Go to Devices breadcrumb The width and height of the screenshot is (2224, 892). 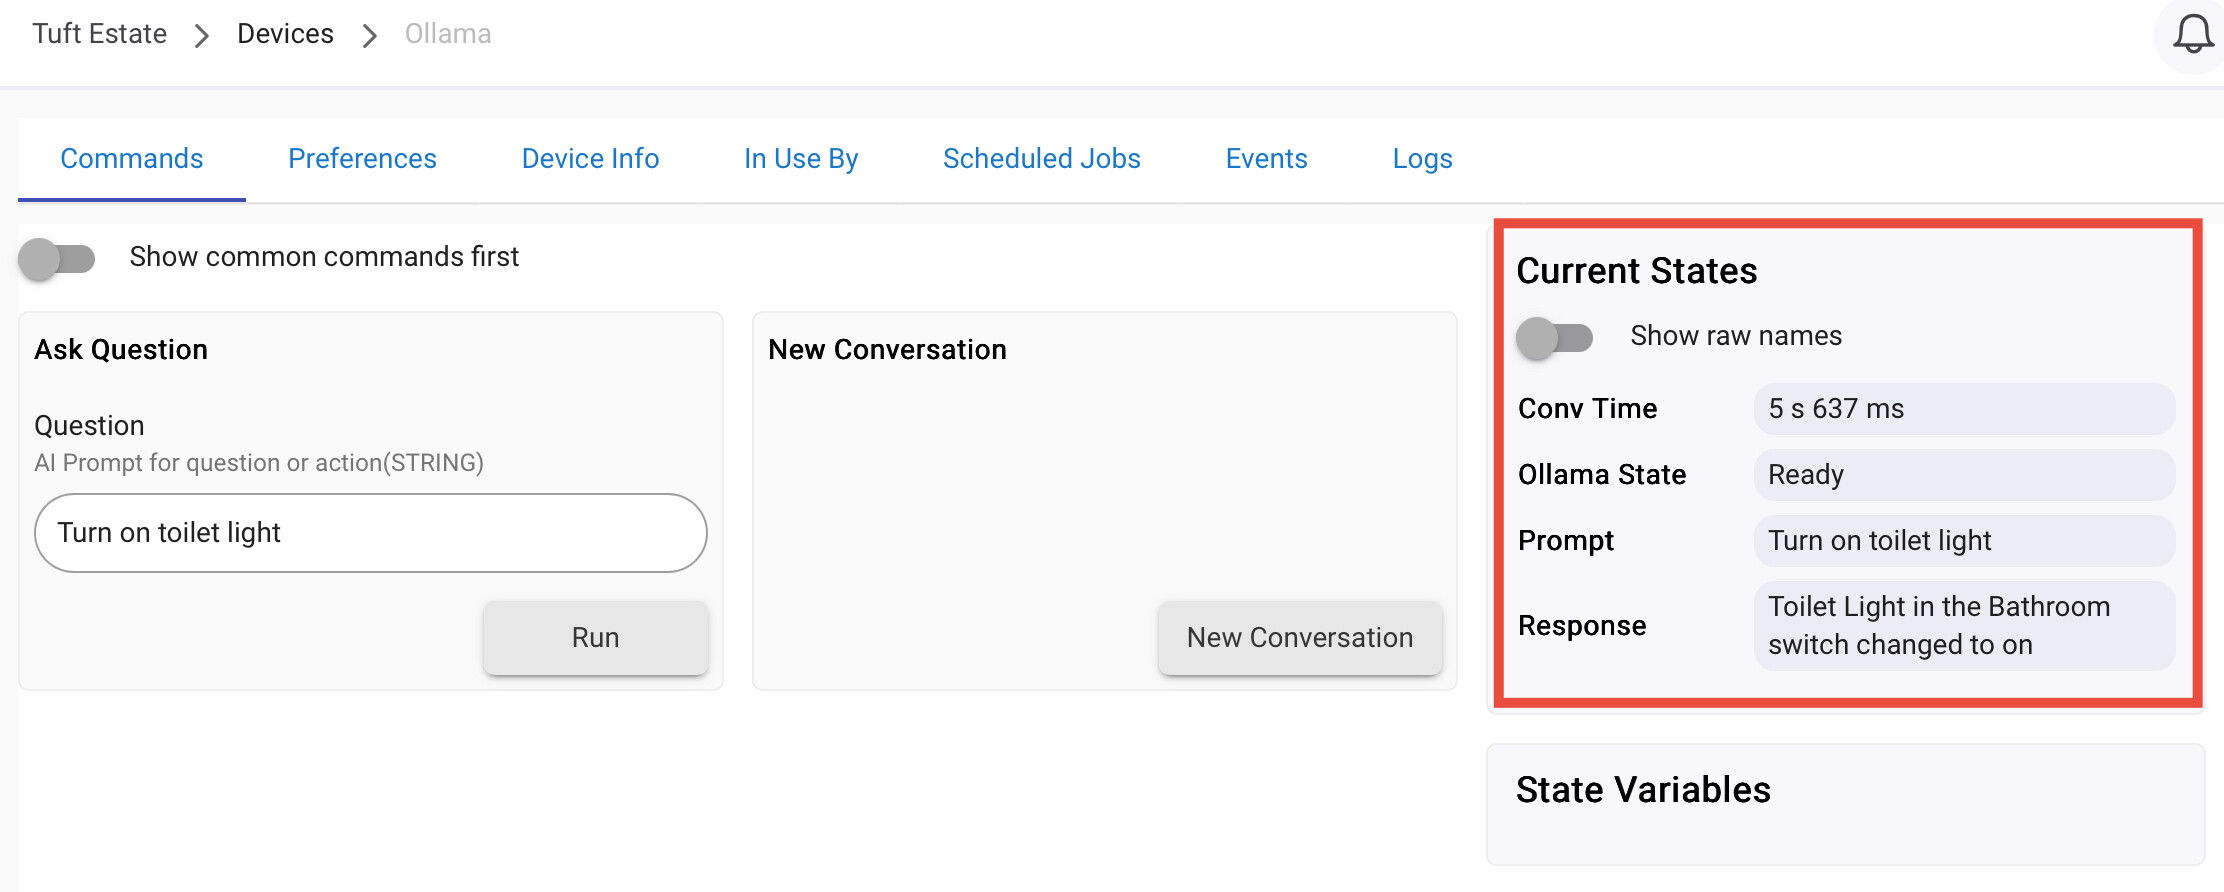coord(285,34)
